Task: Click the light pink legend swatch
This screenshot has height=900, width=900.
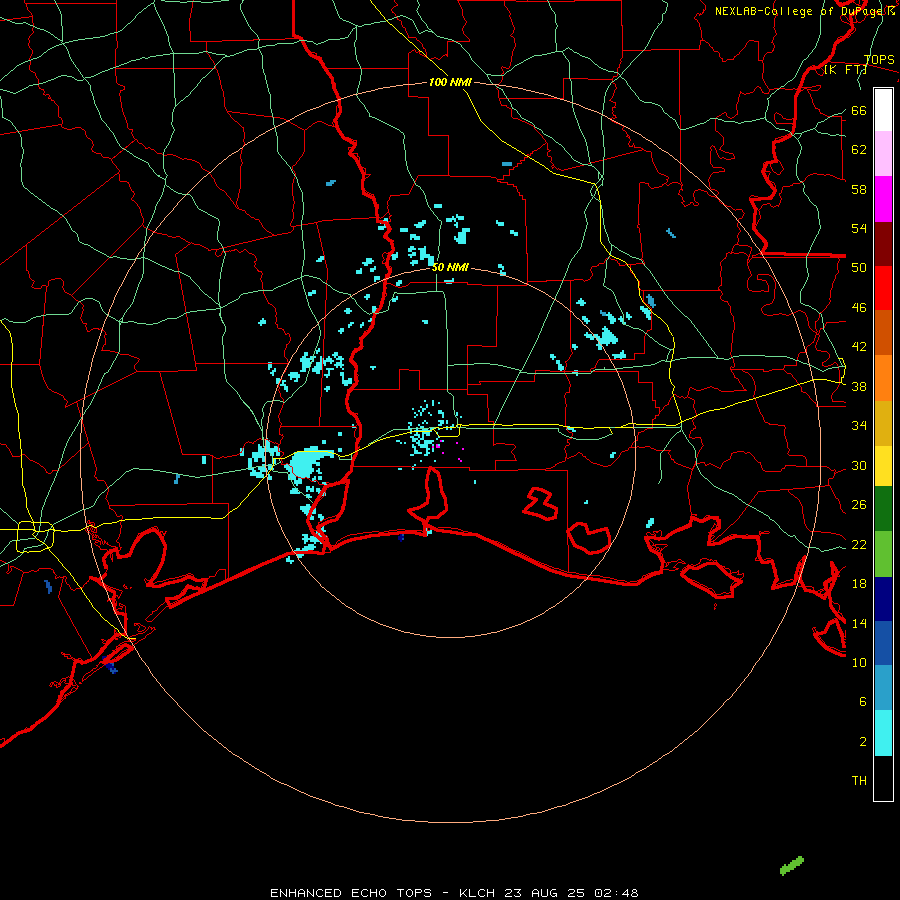Action: pos(883,153)
